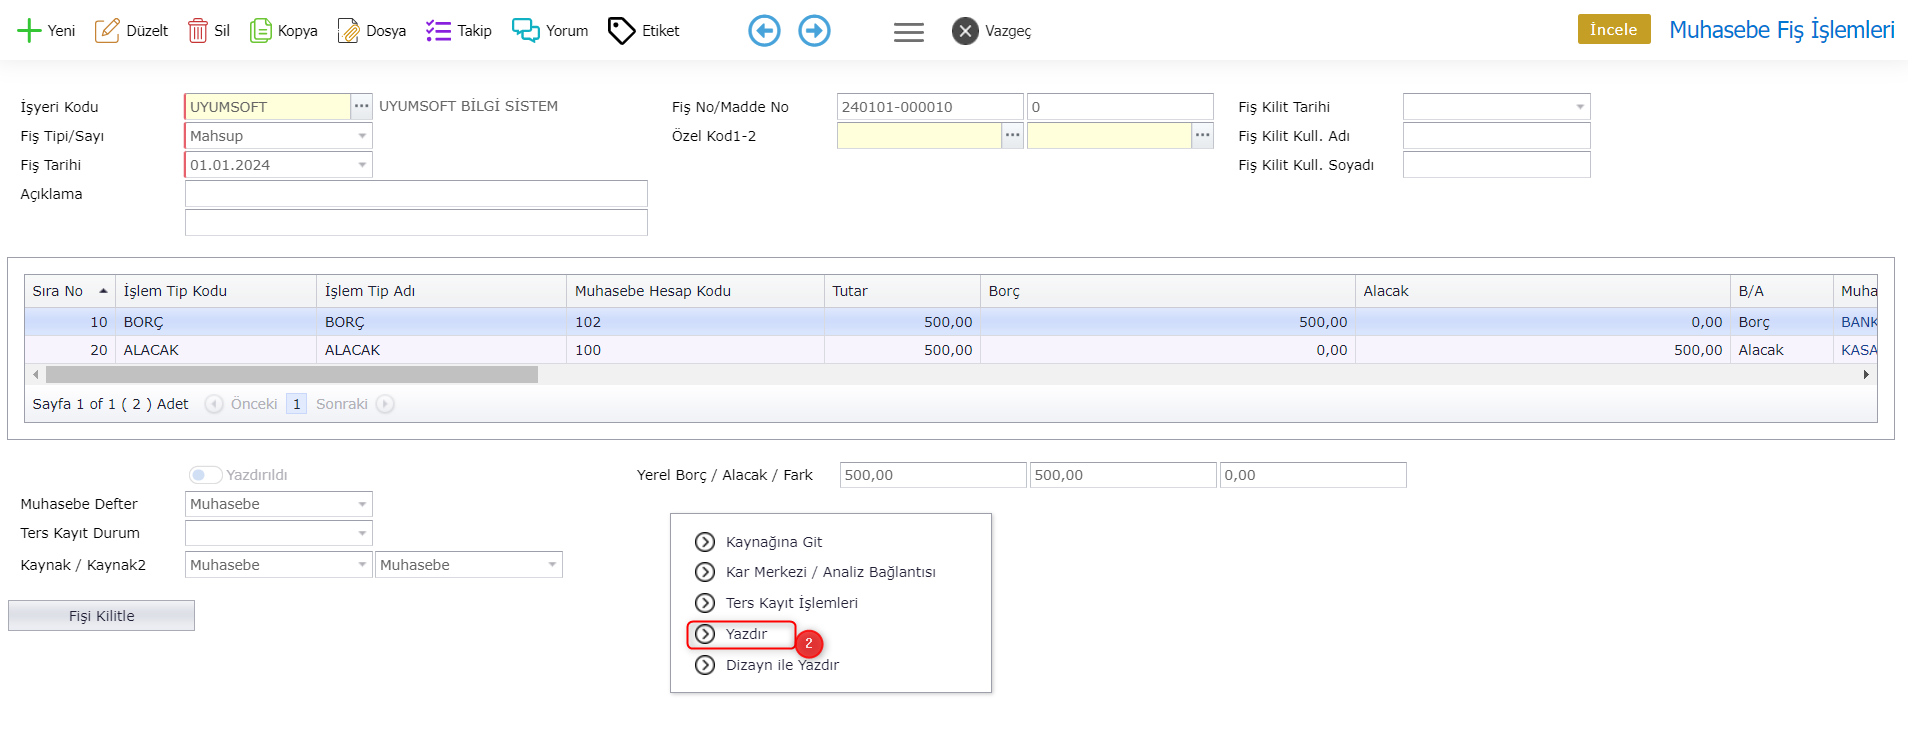The image size is (1908, 729).
Task: Open the Yorum comment icon
Action: [526, 31]
